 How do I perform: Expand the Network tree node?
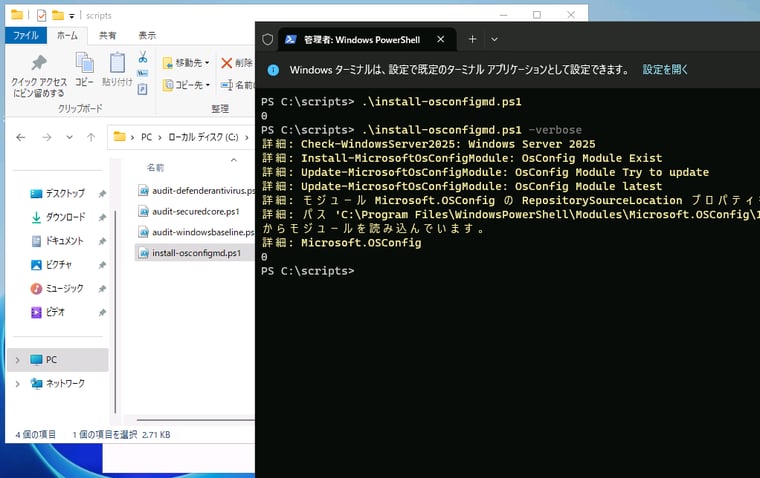pos(17,384)
